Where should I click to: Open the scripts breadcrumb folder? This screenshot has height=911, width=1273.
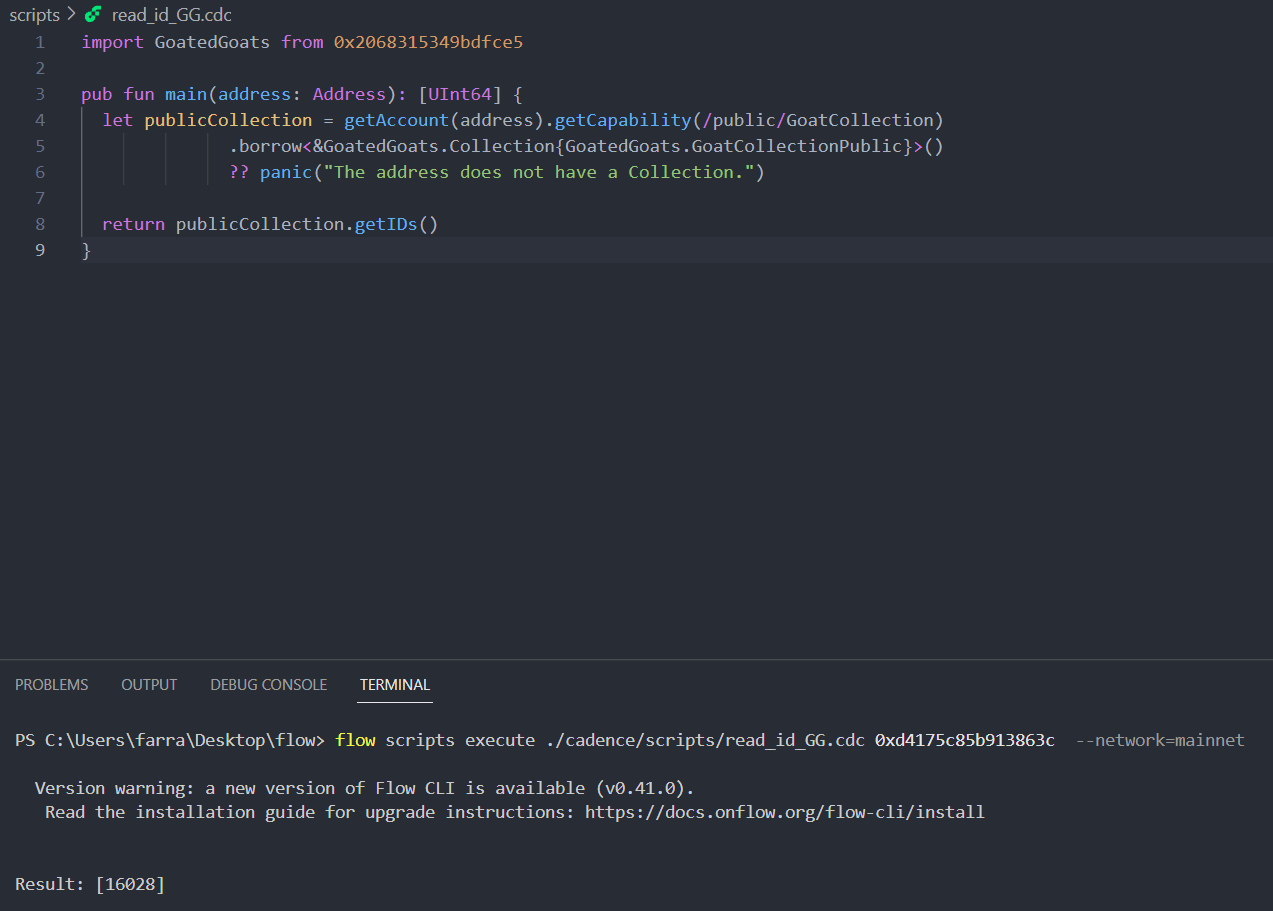pyautogui.click(x=35, y=15)
